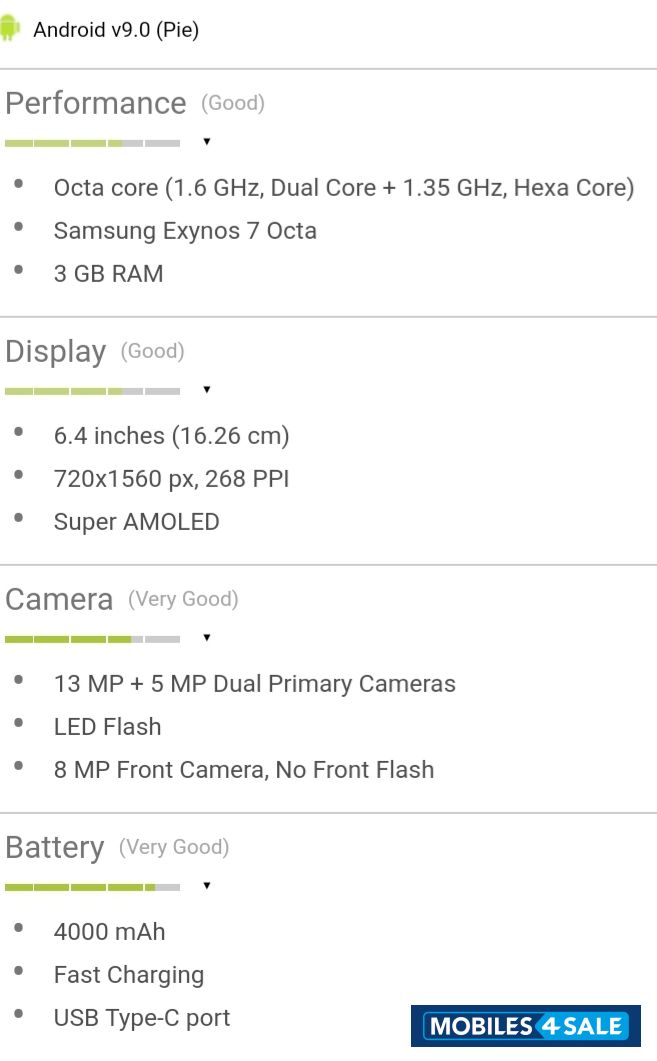Screen dimensions: 657x1061
Task: Click the bullet icon beside USB Type-C port
Action: point(19,1014)
